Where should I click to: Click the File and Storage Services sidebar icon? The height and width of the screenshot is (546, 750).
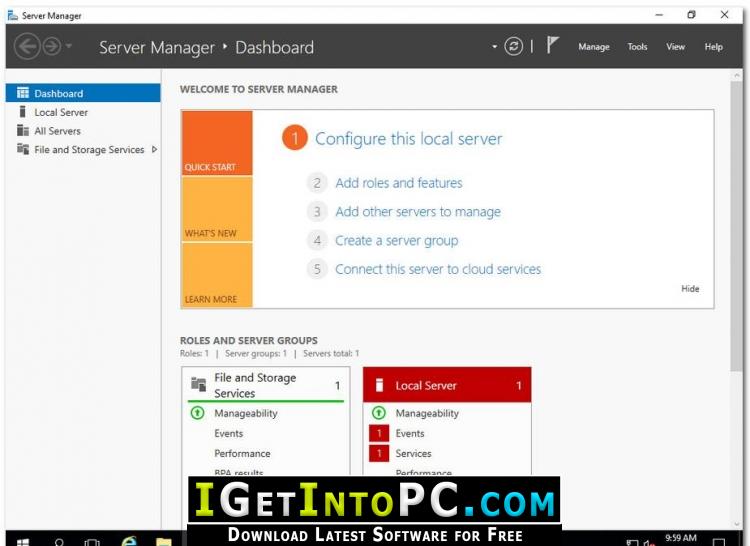click(22, 149)
